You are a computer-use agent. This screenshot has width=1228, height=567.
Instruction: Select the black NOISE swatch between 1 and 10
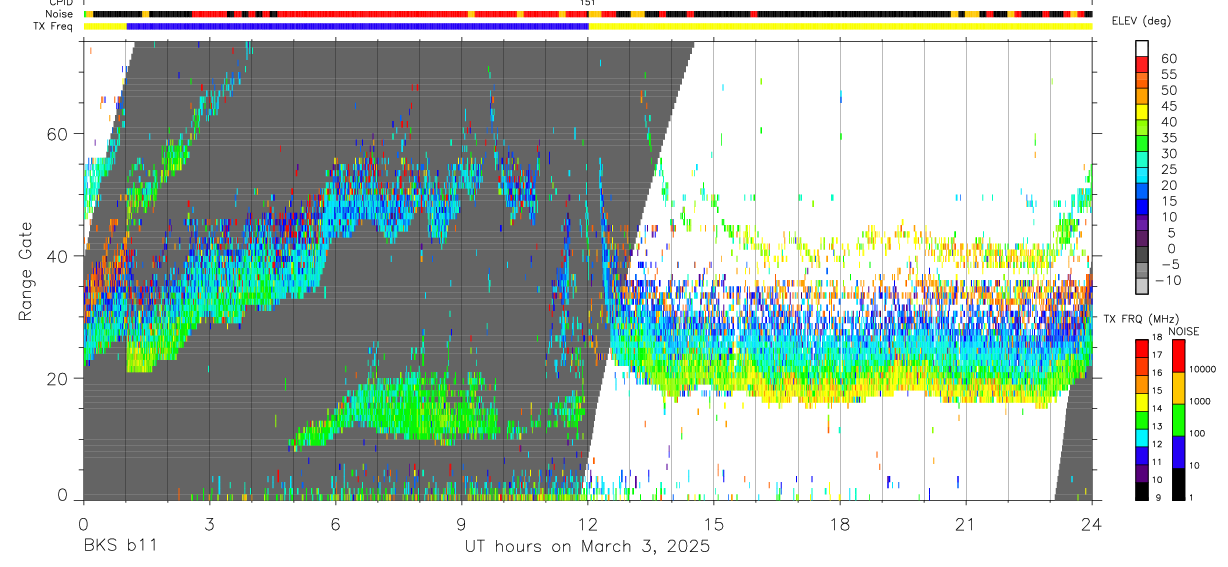(x=1179, y=483)
